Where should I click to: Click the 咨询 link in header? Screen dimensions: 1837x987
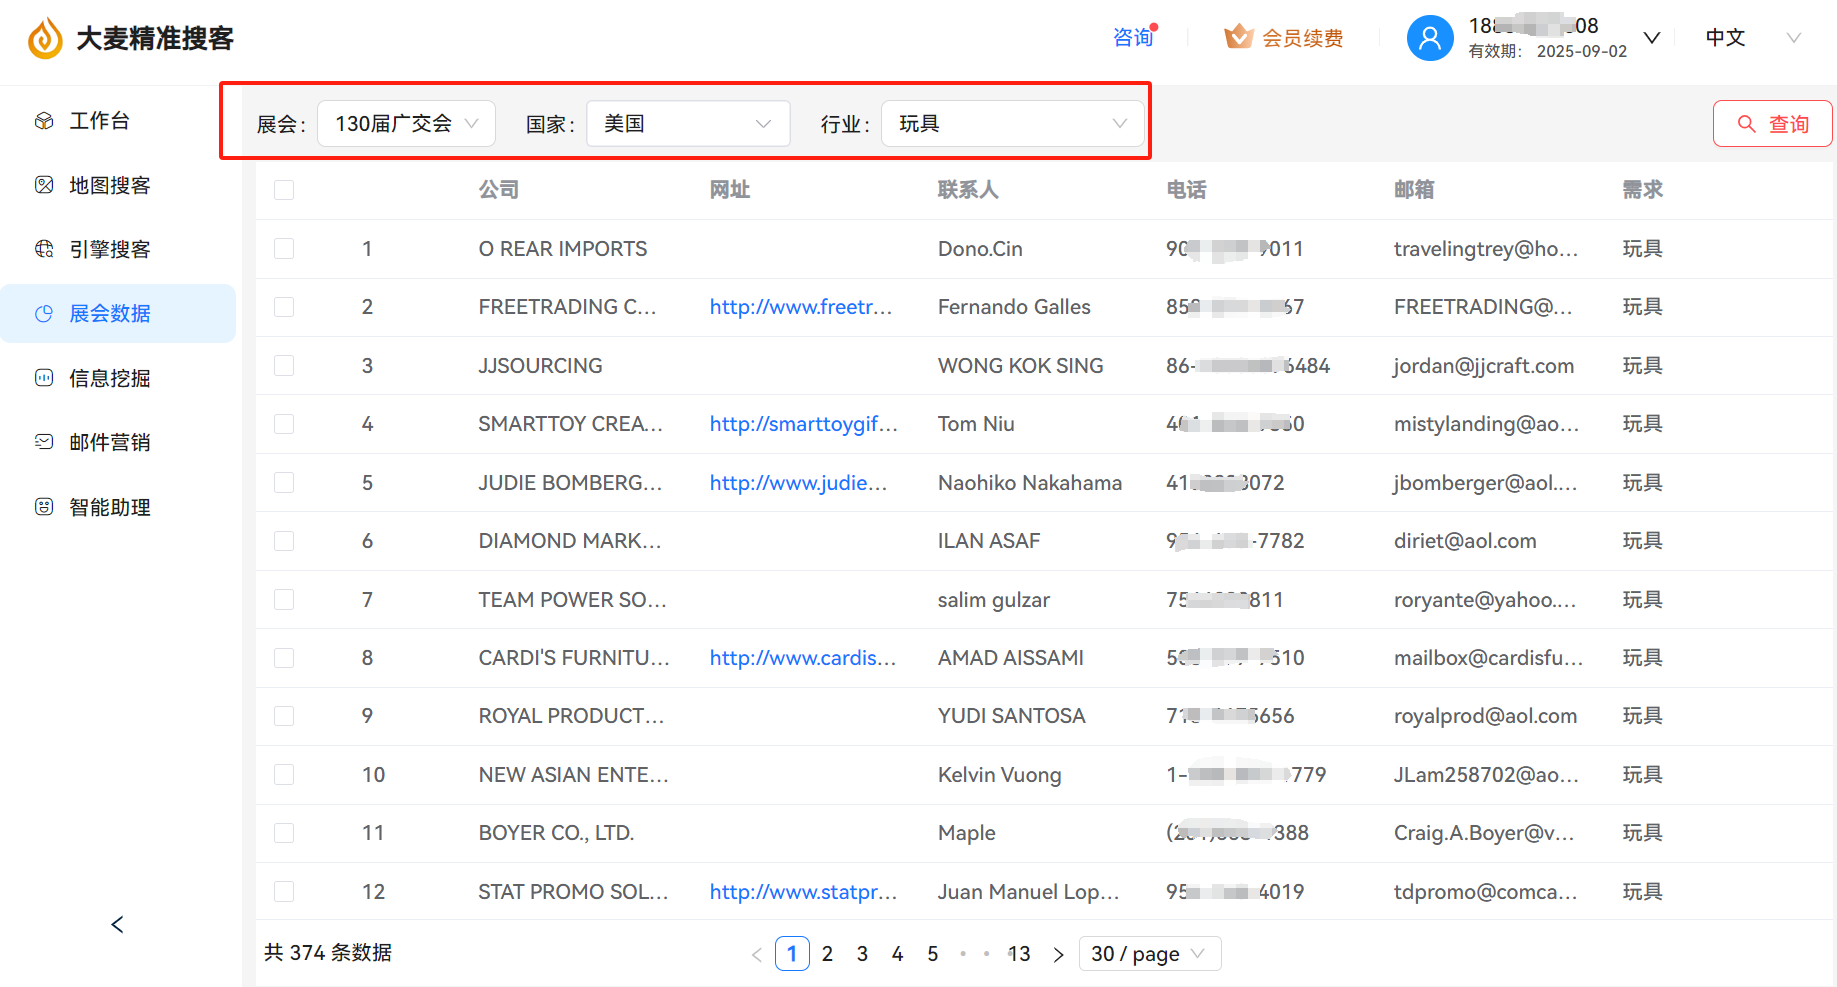[x=1133, y=38]
